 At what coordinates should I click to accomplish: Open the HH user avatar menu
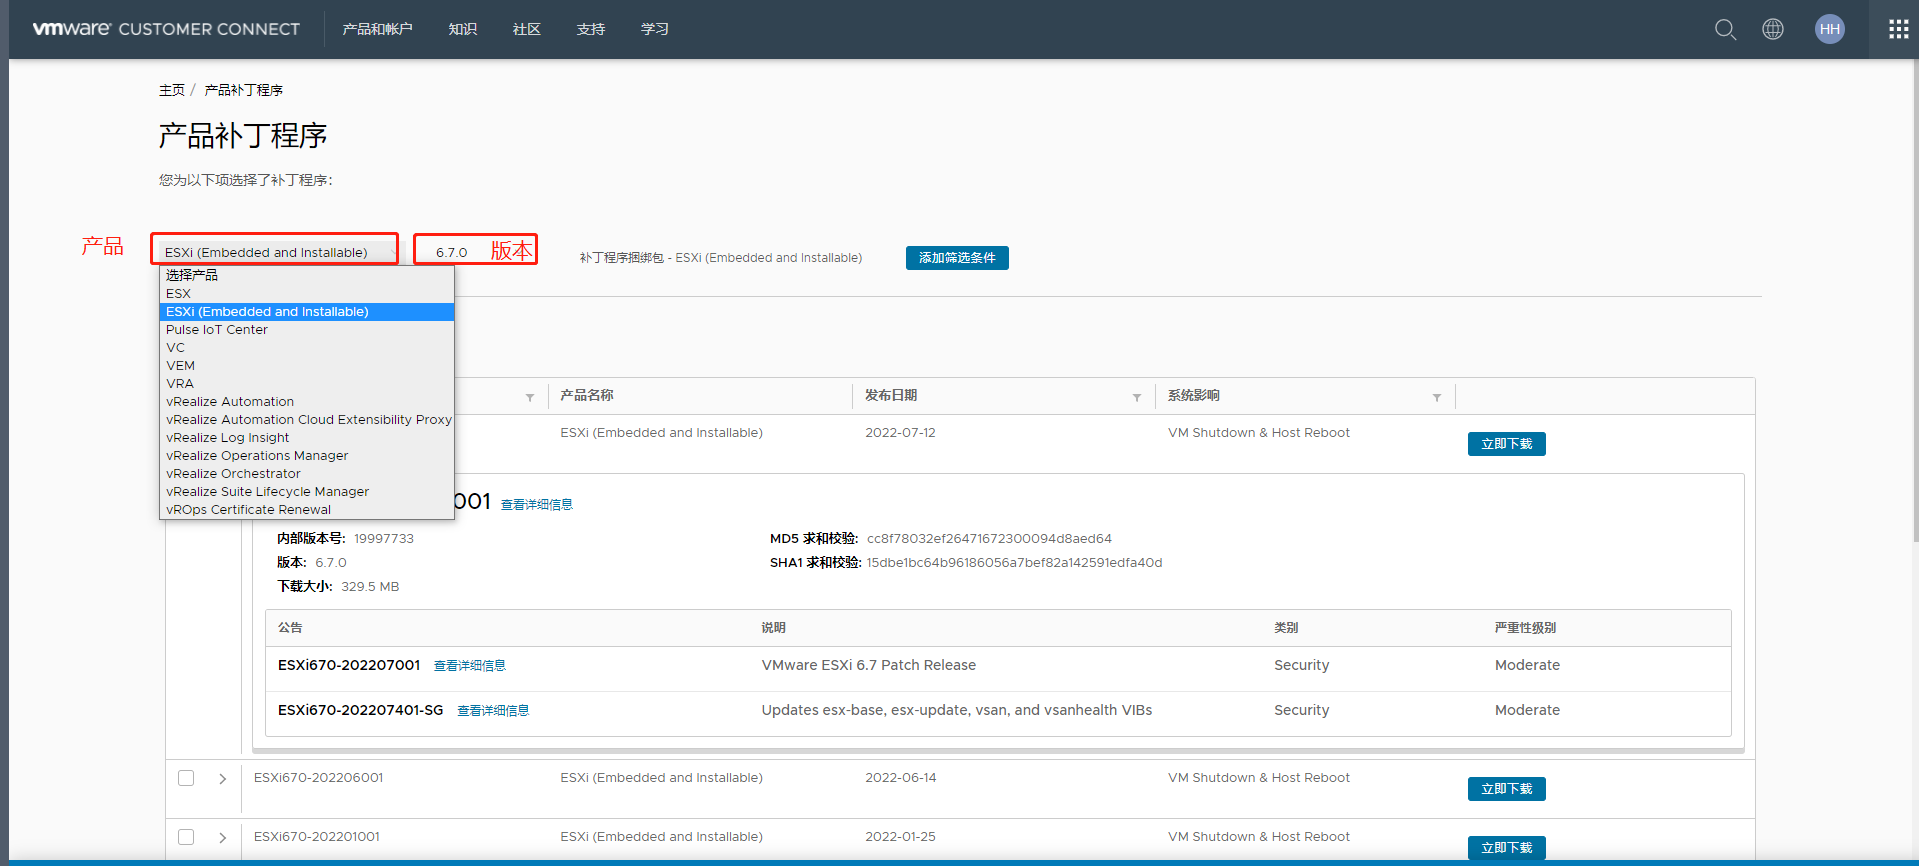(x=1830, y=29)
